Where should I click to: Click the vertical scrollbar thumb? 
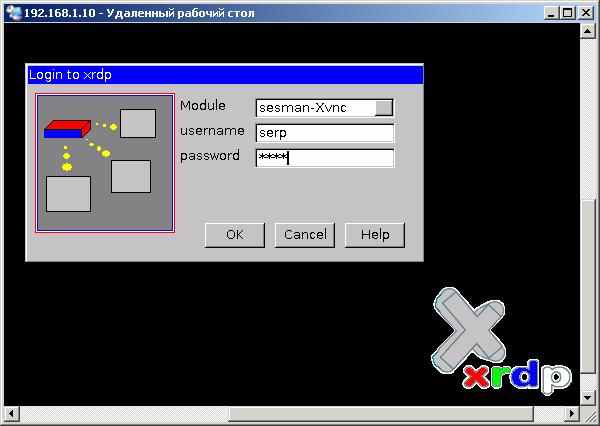[587, 284]
